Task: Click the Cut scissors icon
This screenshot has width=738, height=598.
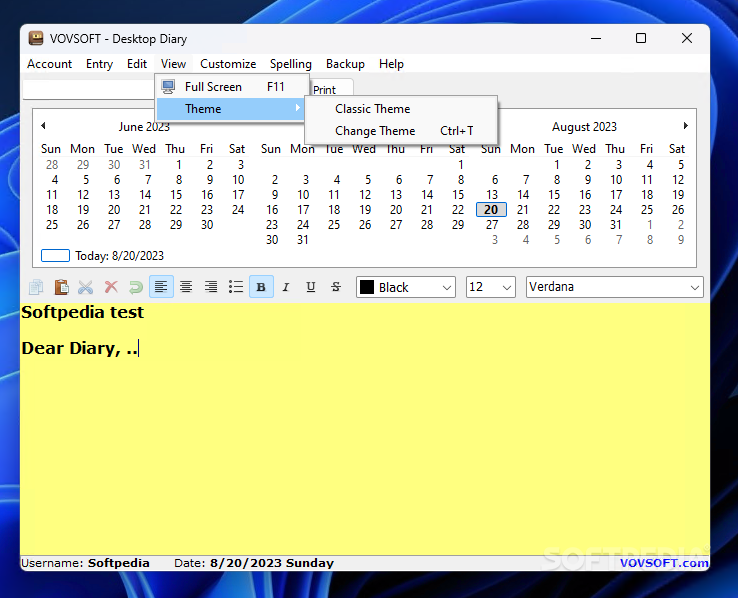Action: point(86,287)
